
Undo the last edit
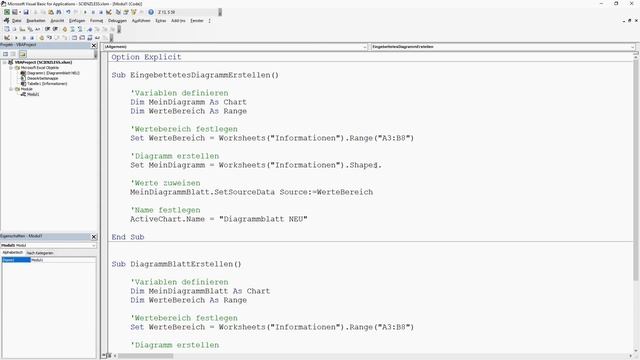click(68, 12)
